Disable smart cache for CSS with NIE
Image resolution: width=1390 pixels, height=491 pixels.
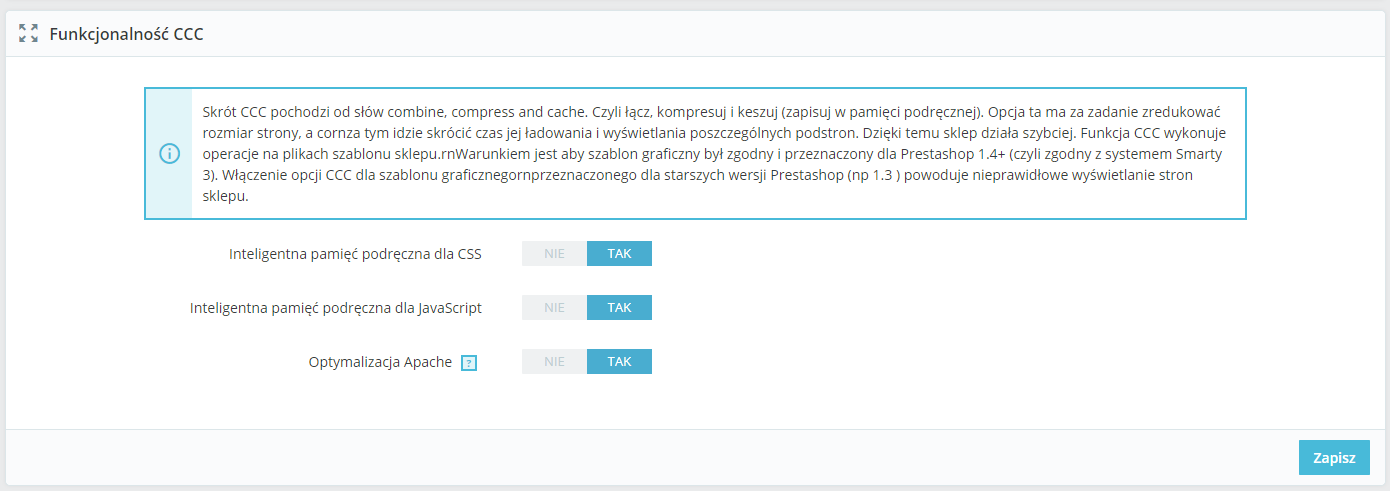(554, 254)
